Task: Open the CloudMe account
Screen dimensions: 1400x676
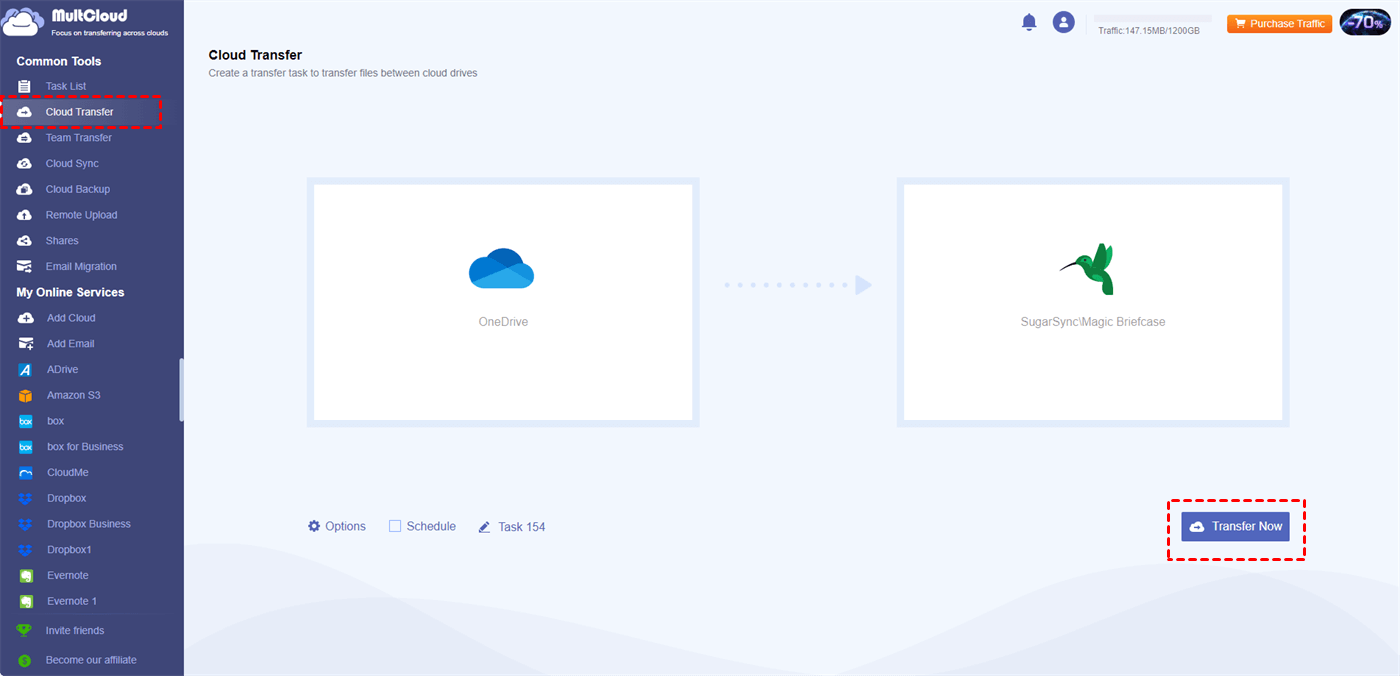Action: pos(68,473)
